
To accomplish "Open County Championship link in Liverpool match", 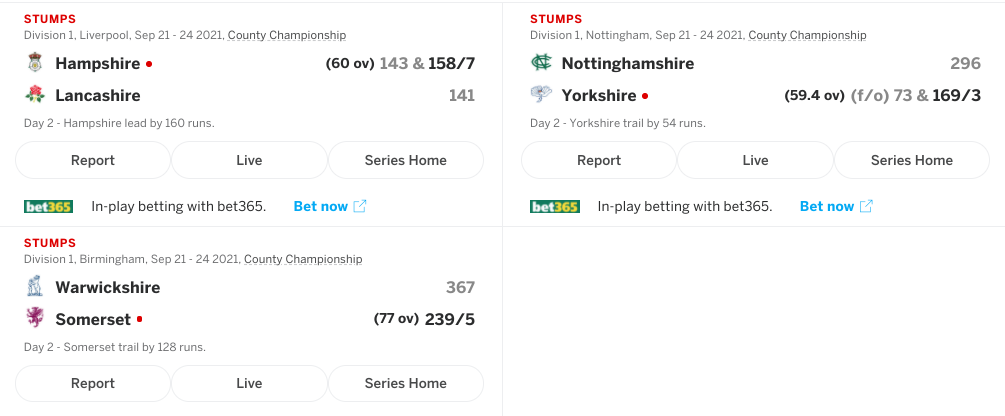I will click(x=287, y=35).
